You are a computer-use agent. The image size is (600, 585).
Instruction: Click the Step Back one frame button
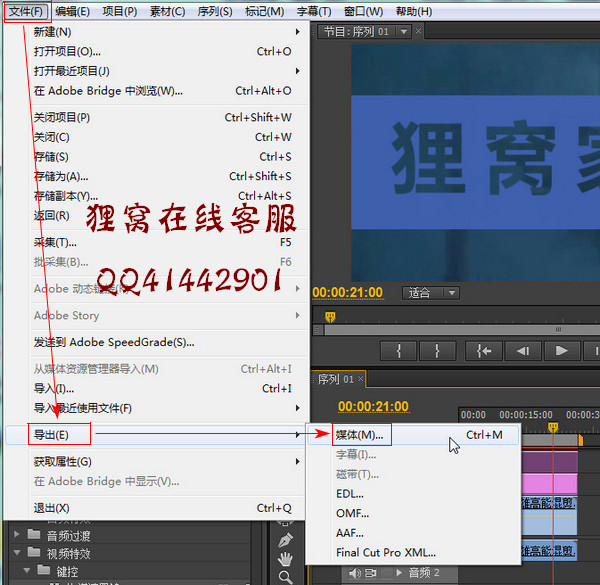[523, 351]
